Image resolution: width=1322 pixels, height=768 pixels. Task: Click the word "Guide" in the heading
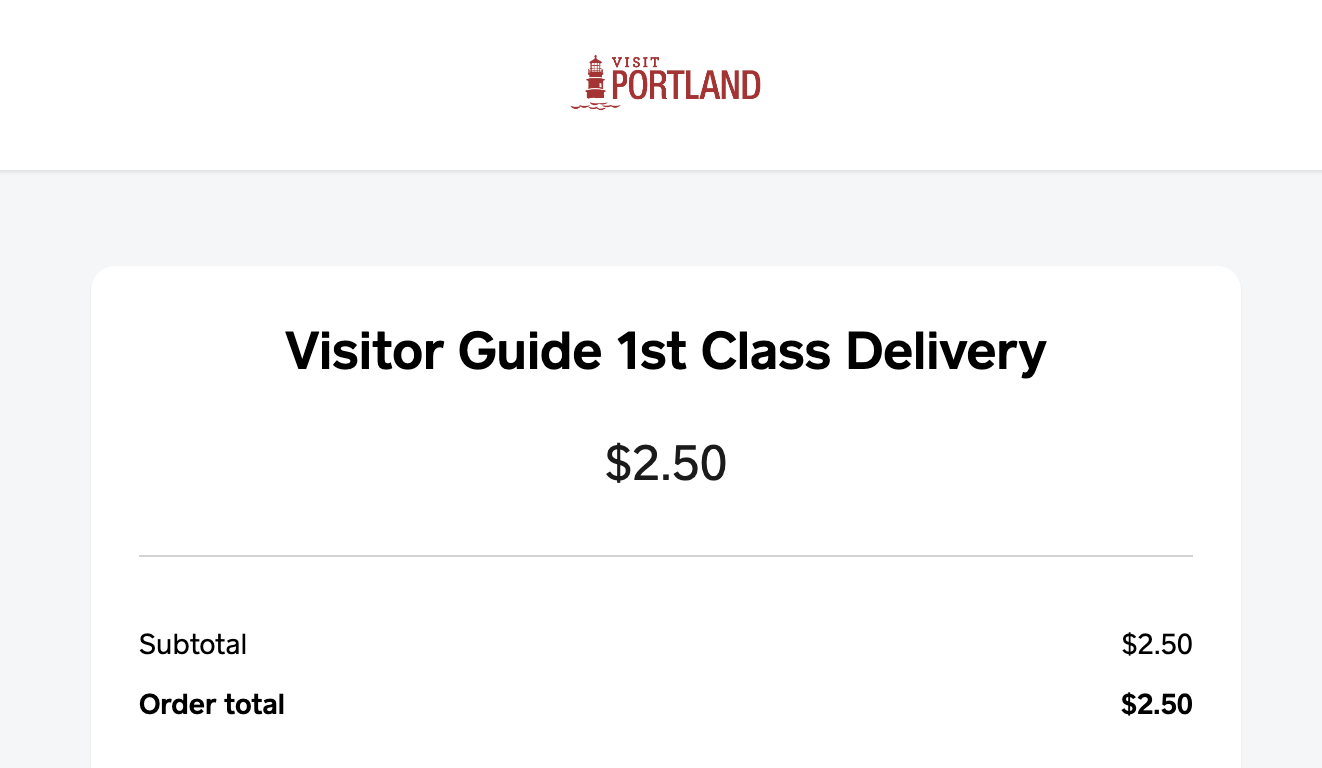coord(523,352)
